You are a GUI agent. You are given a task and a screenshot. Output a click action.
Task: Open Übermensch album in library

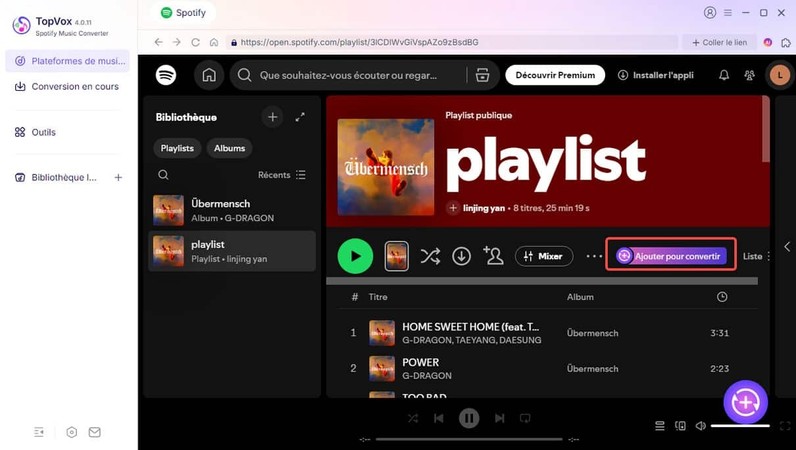click(x=232, y=210)
